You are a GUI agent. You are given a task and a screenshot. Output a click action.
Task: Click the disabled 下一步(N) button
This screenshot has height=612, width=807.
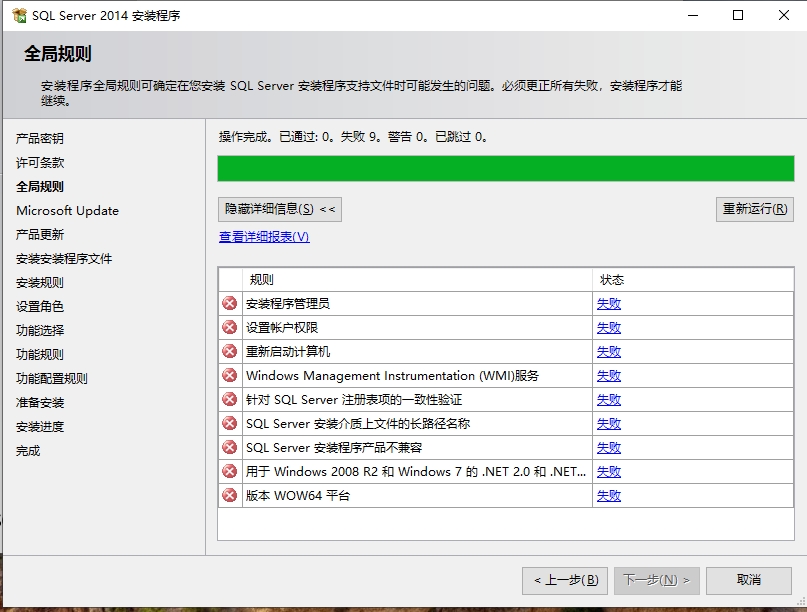click(x=657, y=581)
